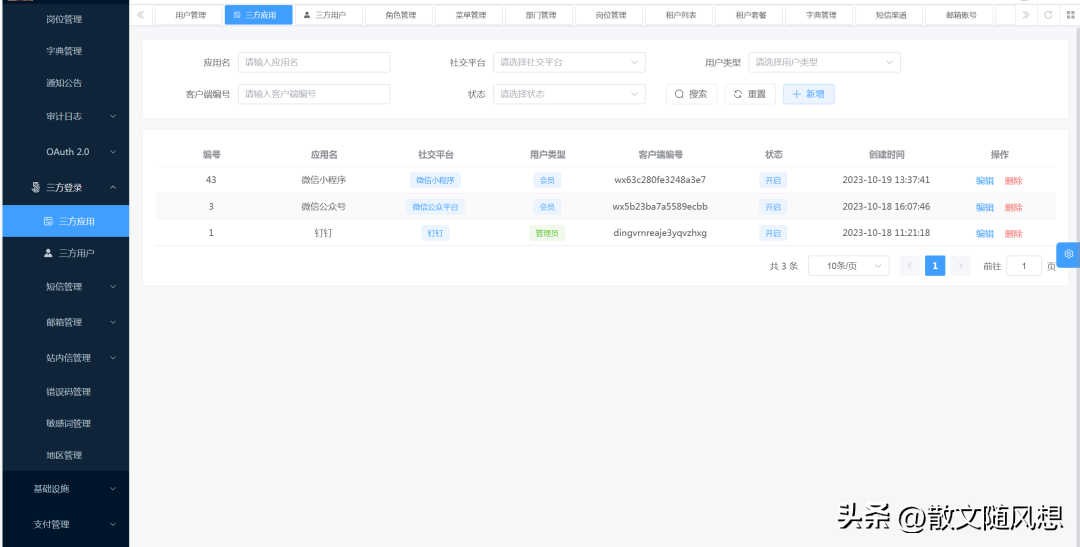Click the grid layout icon at top right
The width and height of the screenshot is (1080, 547).
[1070, 15]
